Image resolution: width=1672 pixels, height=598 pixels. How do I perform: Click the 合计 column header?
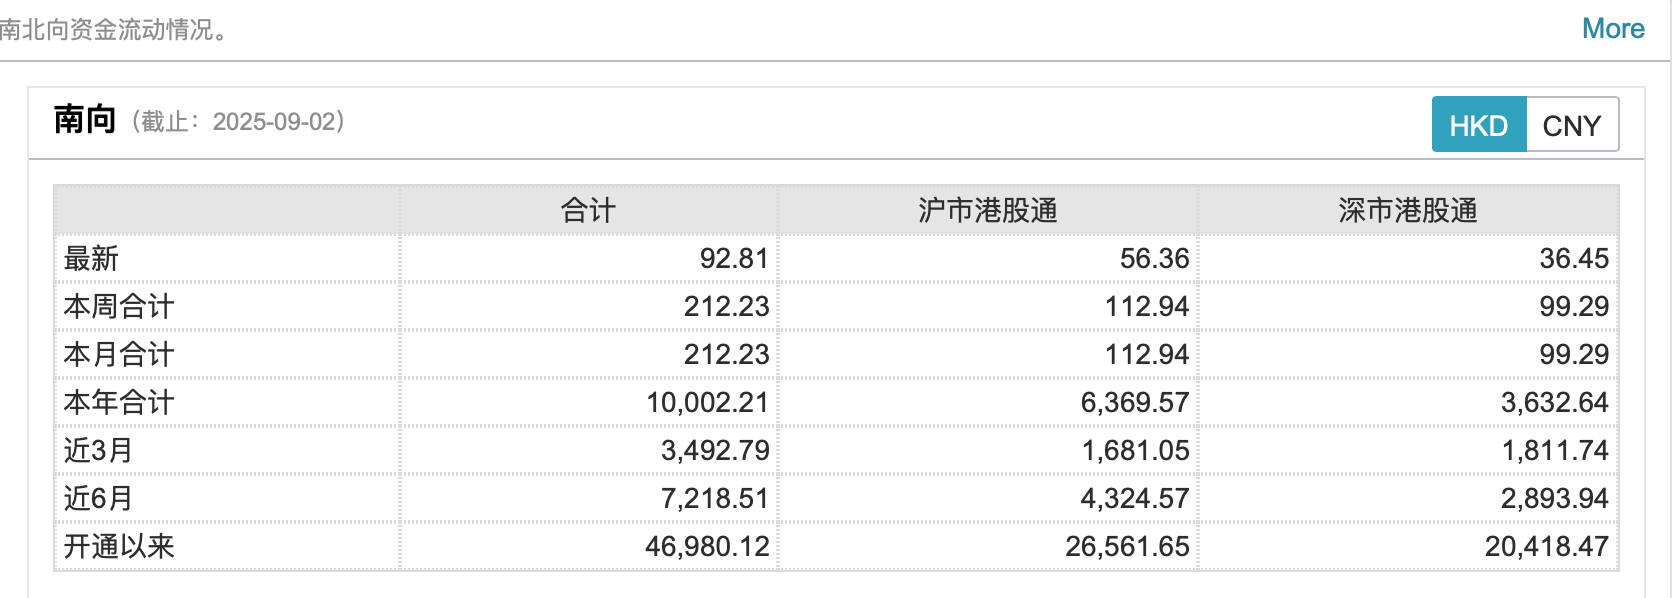(x=588, y=210)
